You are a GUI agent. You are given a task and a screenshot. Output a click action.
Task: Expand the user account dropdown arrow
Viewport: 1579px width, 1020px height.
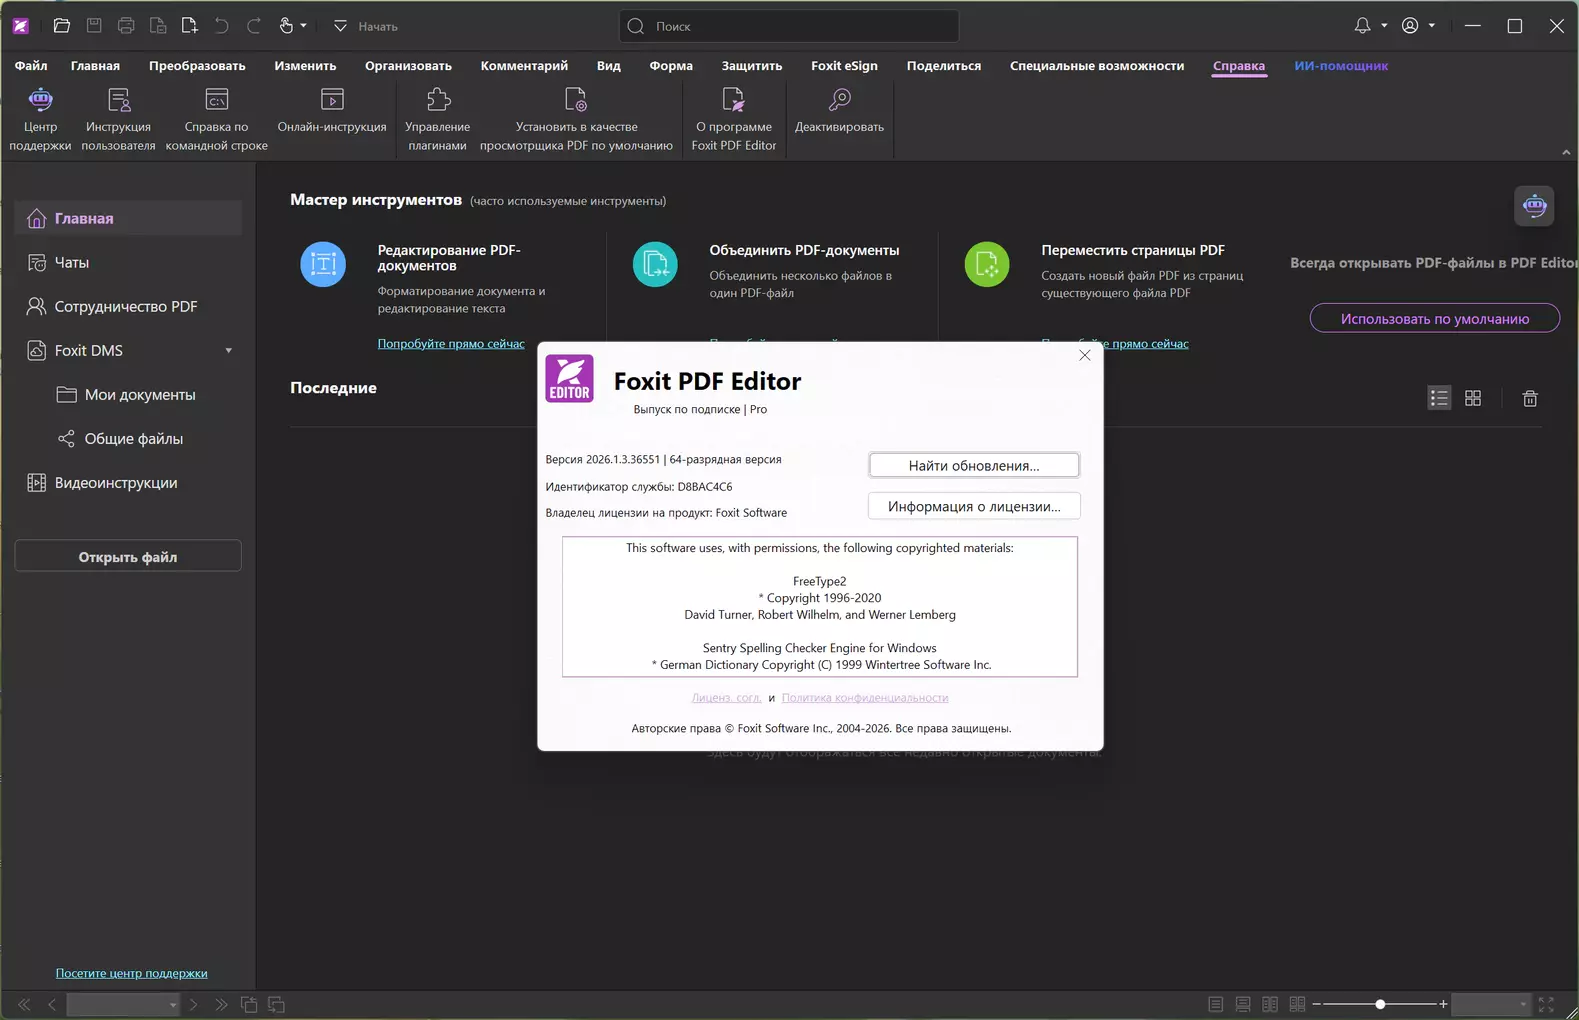pyautogui.click(x=1432, y=26)
